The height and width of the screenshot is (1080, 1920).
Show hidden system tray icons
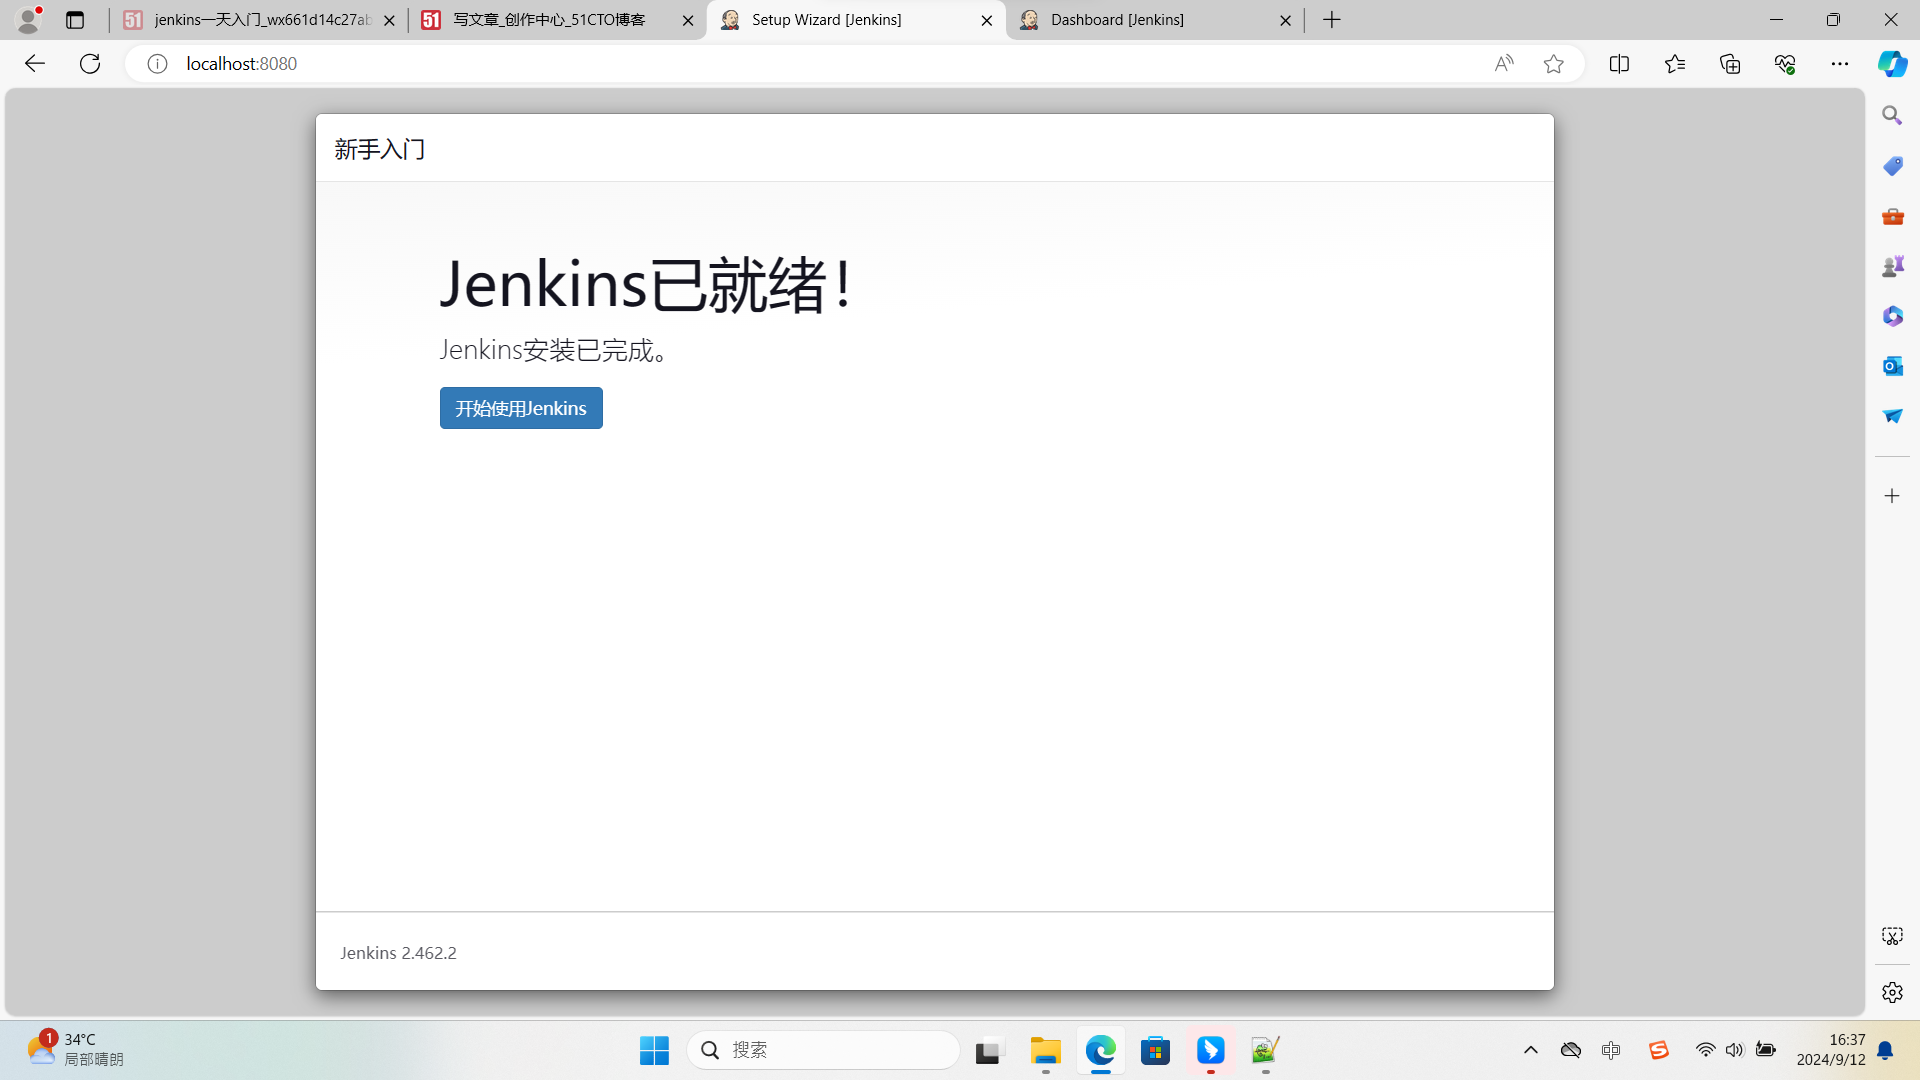[x=1530, y=1050]
